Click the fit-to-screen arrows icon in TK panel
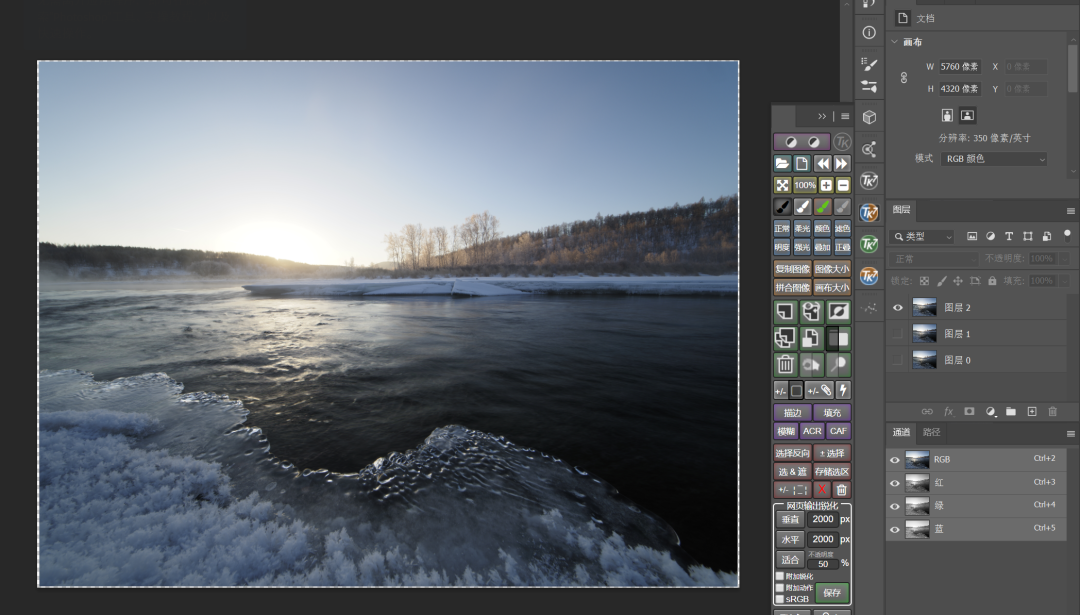The image size is (1080, 615). 783,185
